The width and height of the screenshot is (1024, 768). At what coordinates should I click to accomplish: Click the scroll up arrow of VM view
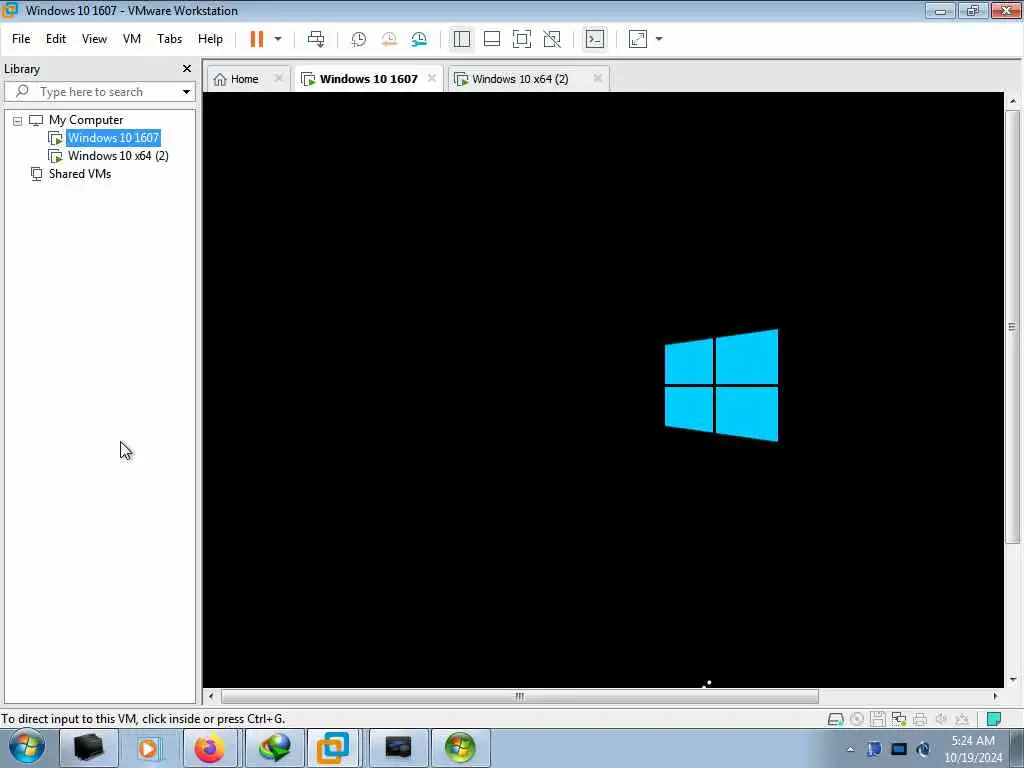click(1013, 101)
